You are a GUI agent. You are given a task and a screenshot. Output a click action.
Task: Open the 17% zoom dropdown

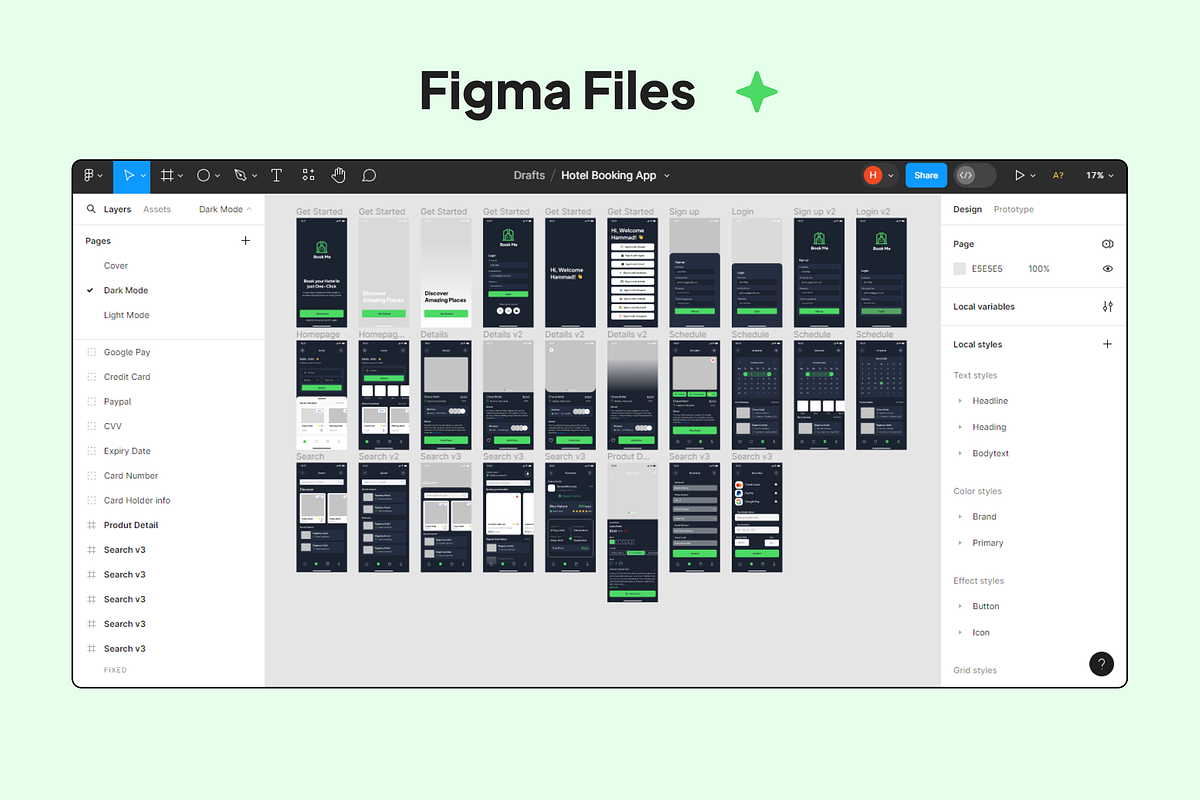pos(1100,175)
